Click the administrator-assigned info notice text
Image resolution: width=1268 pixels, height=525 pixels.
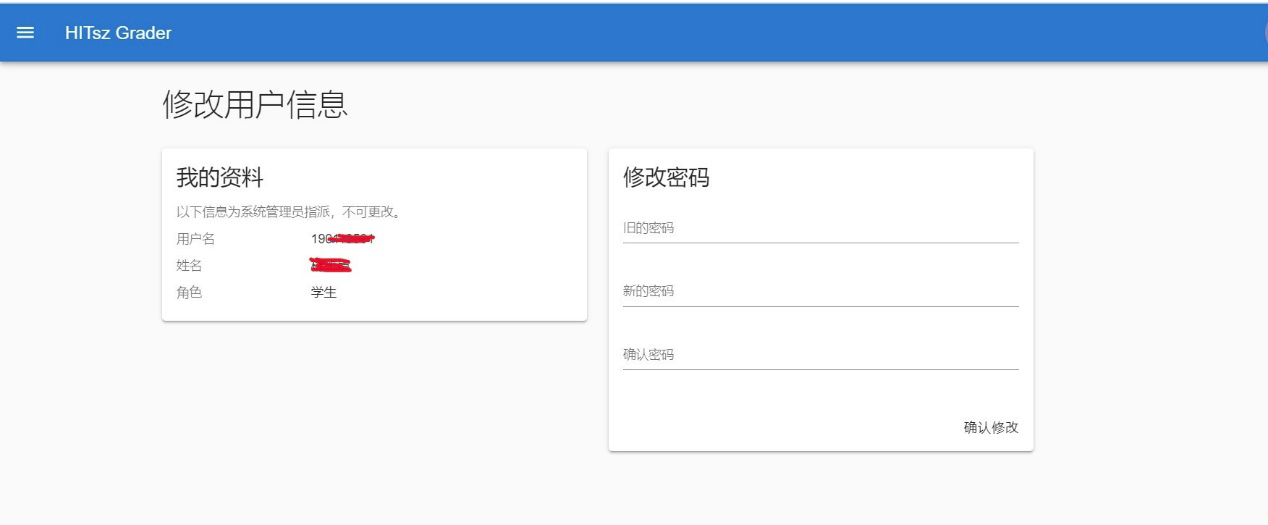tap(289, 212)
